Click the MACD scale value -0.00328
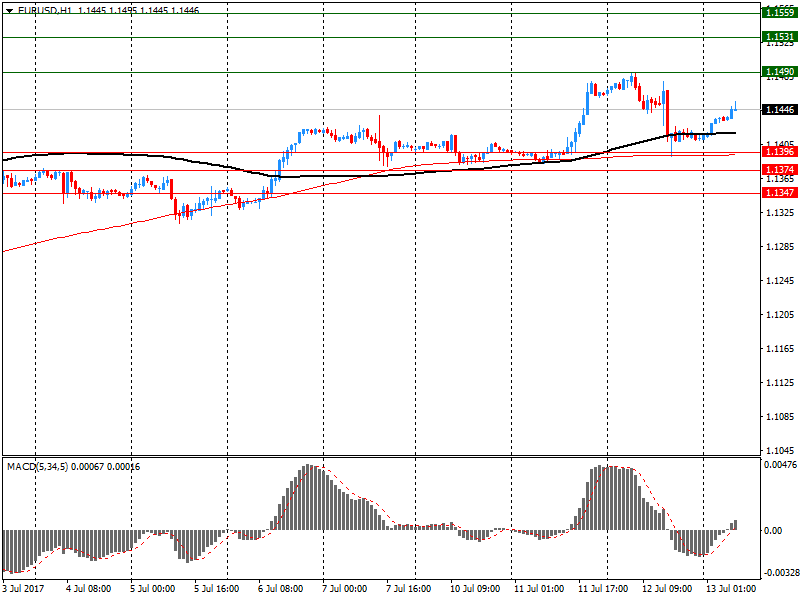 coord(780,573)
